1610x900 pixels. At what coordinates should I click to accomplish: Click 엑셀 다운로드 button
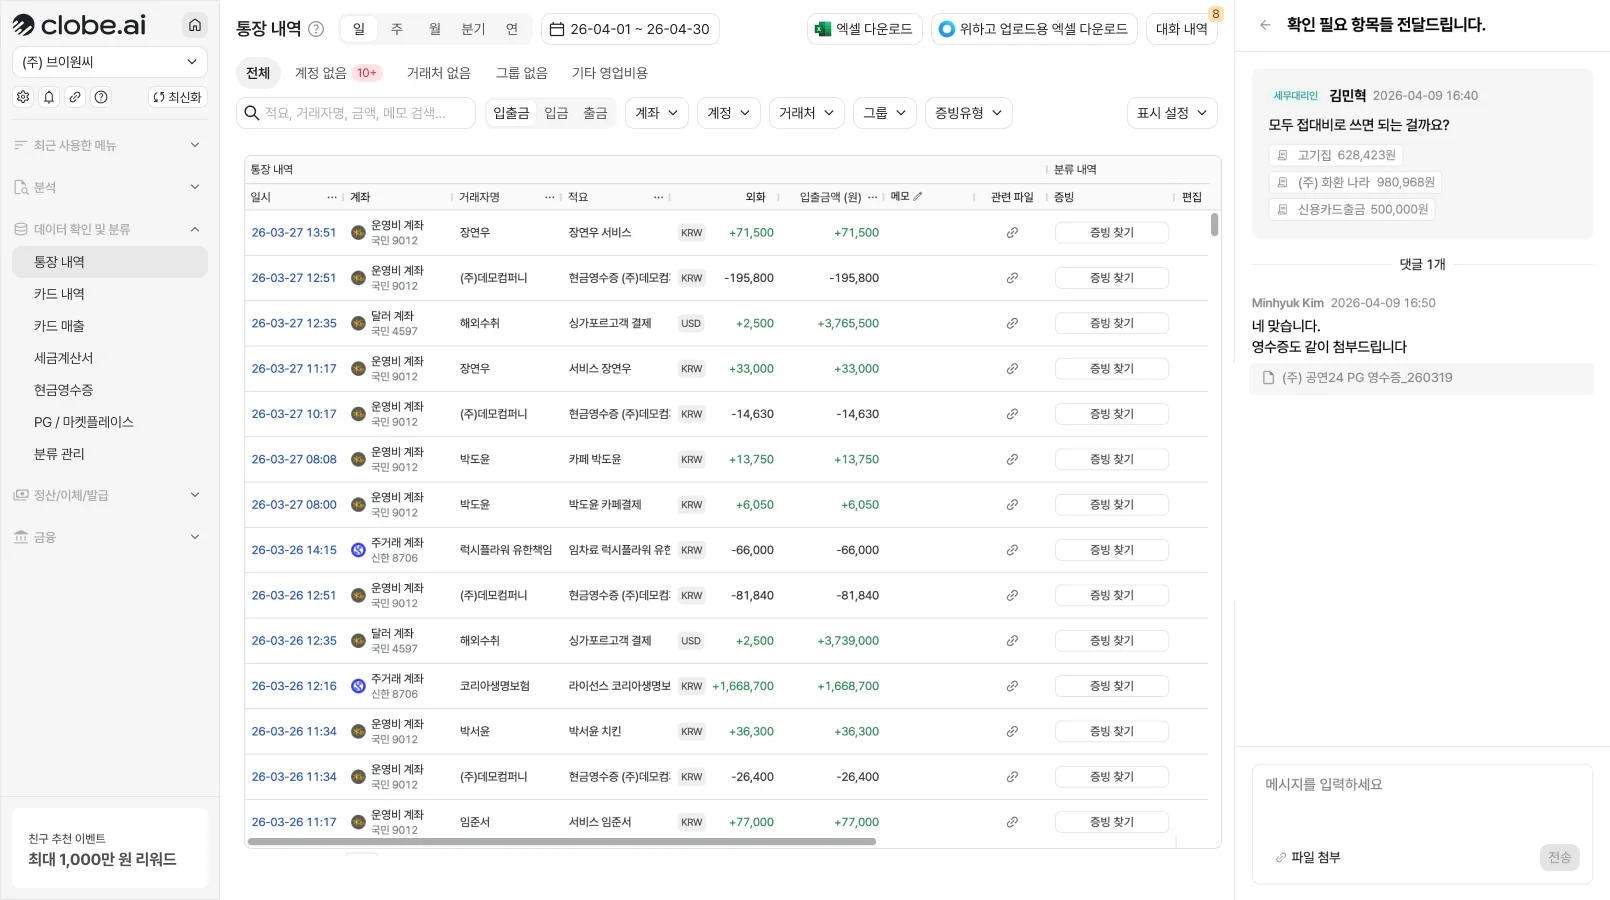pyautogui.click(x=863, y=29)
